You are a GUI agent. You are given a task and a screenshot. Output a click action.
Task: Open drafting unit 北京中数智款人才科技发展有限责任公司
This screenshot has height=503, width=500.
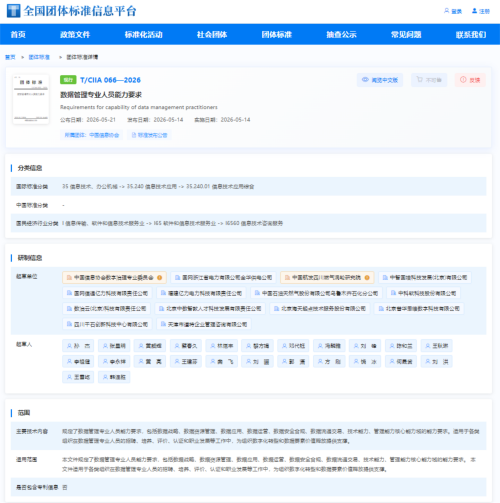210,309
